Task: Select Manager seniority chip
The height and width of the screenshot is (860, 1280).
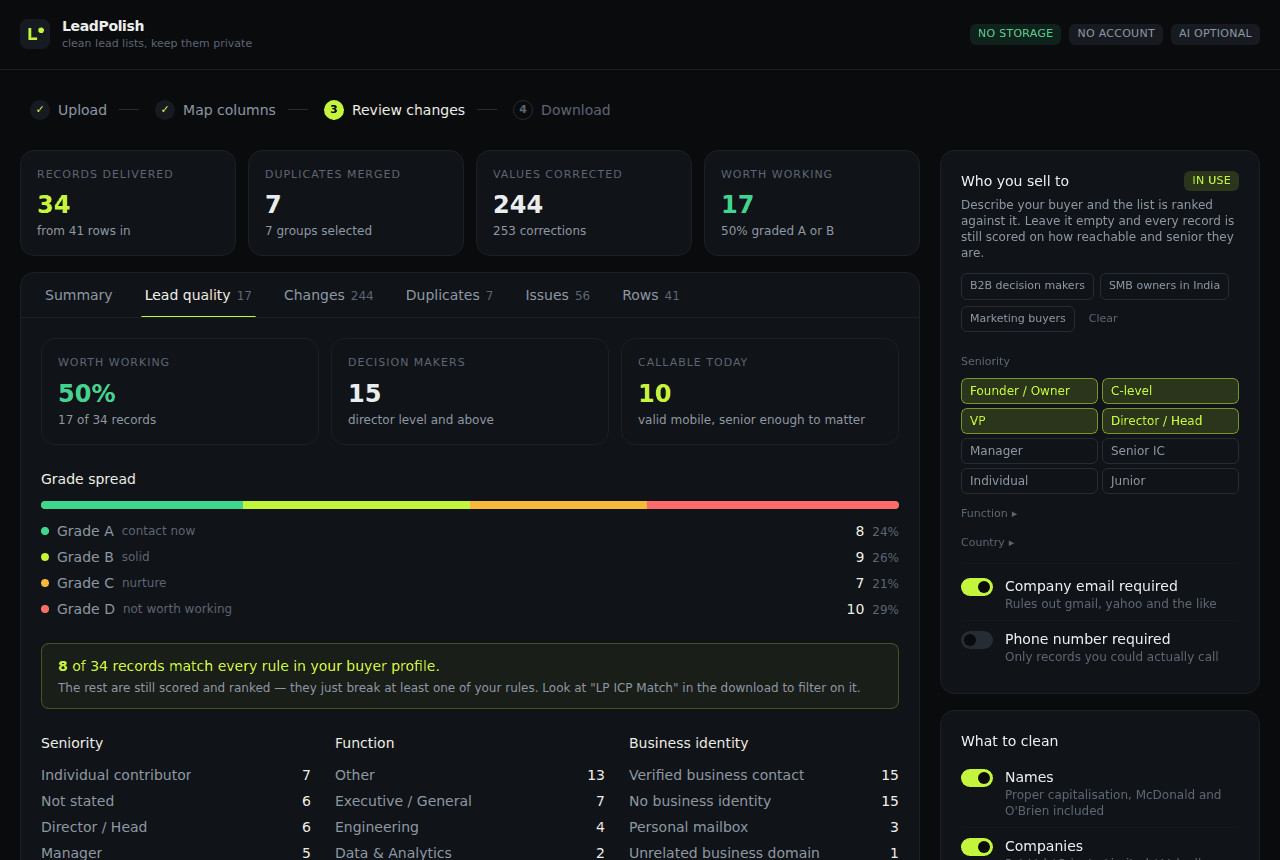Action: tap(1029, 451)
